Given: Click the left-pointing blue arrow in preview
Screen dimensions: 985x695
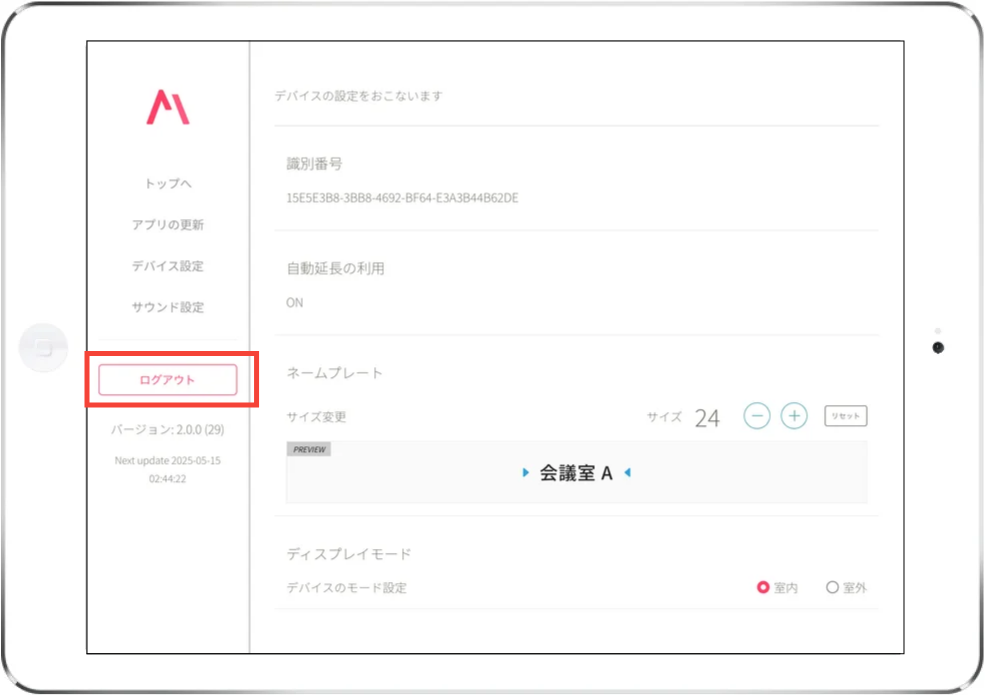Looking at the screenshot, I should [x=627, y=472].
